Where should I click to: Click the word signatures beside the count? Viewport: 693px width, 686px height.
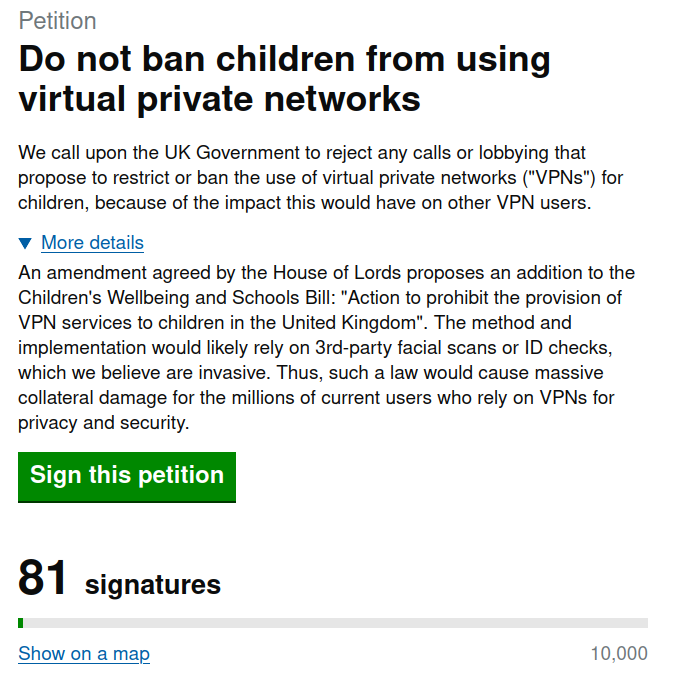click(153, 584)
